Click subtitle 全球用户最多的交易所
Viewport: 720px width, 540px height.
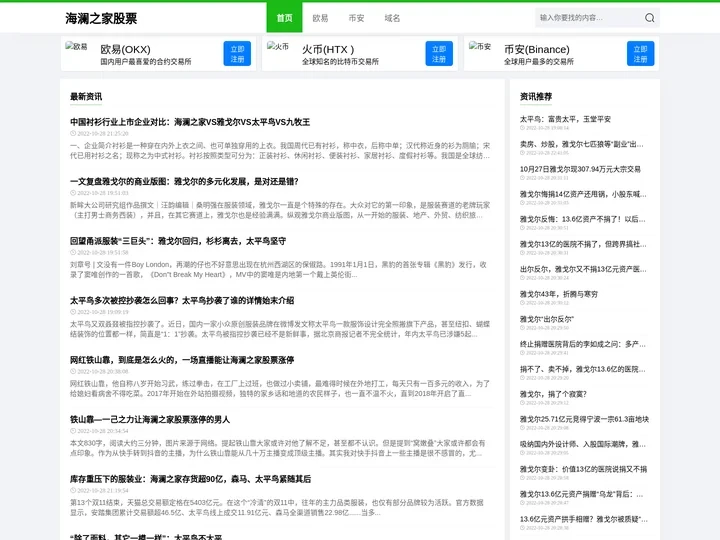tap(539, 62)
